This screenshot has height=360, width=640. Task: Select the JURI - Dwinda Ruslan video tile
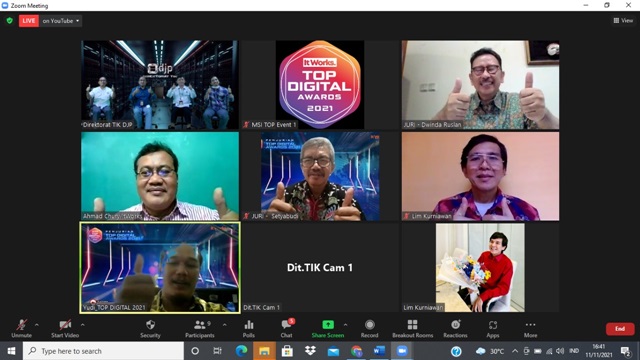[x=480, y=84]
